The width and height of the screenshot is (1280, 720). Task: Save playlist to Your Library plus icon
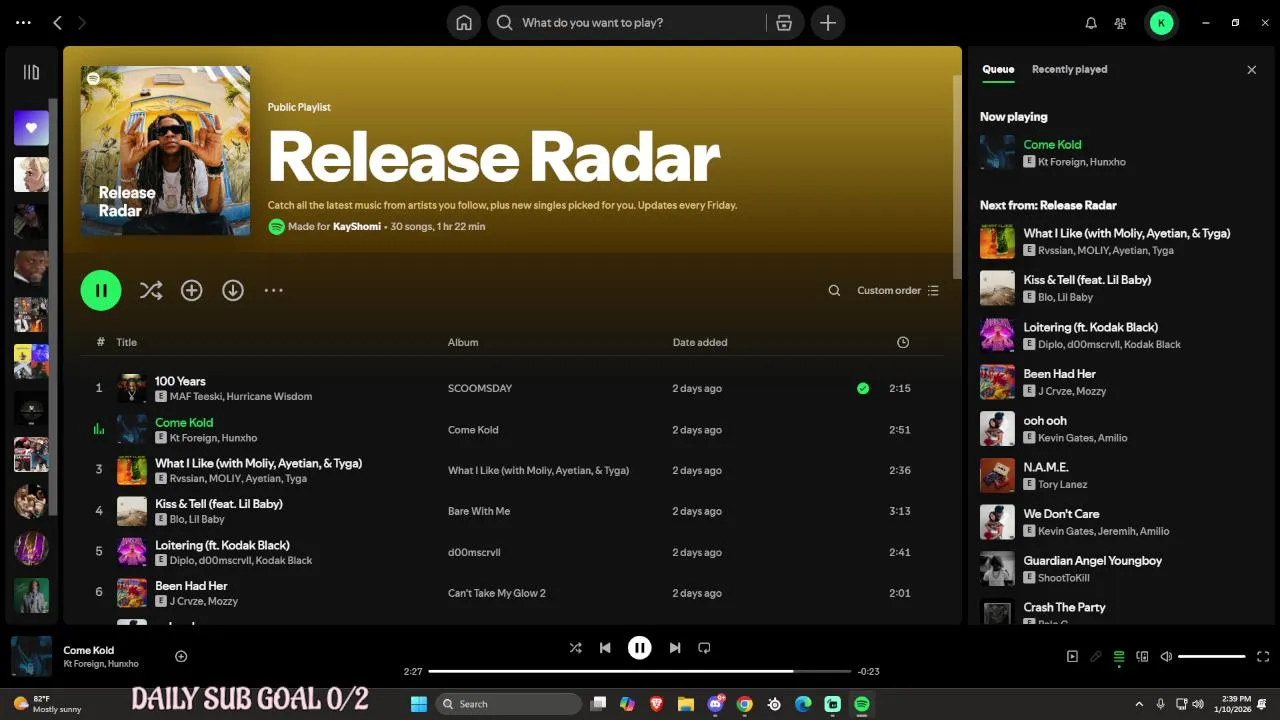191,290
